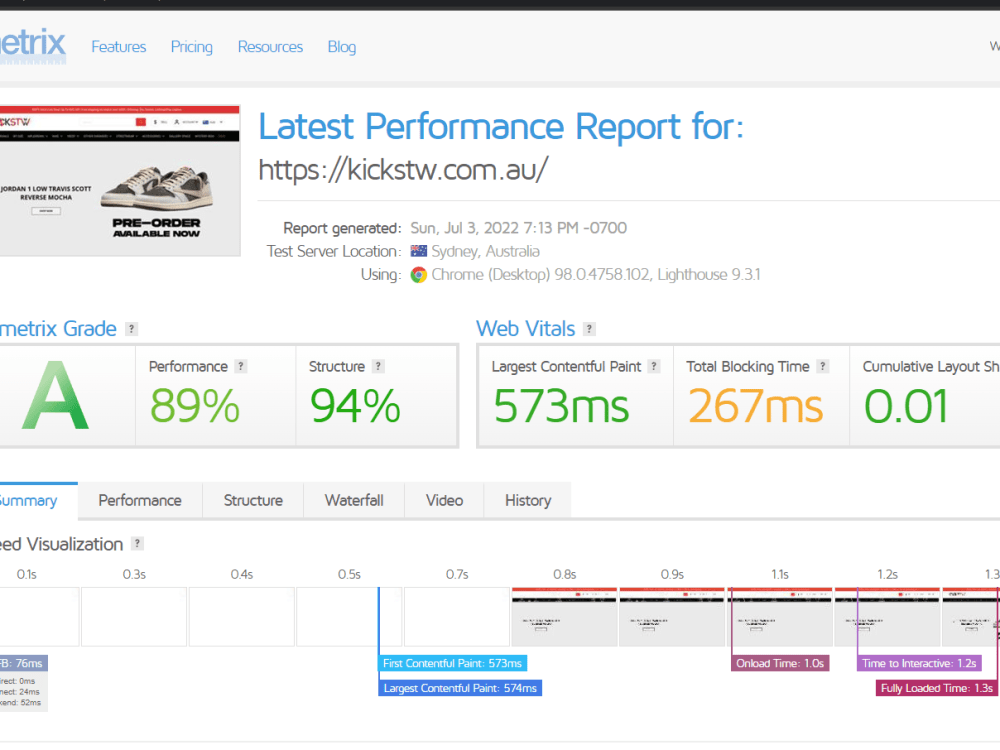Click the 0.8s filmstrip frame
This screenshot has height=750, width=1000.
(564, 617)
